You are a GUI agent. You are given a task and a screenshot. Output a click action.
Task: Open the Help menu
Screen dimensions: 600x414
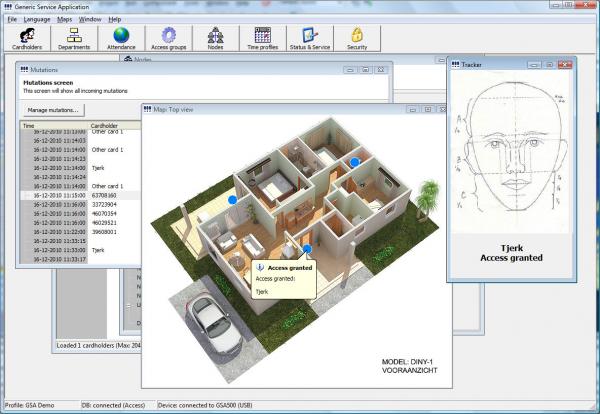click(115, 19)
